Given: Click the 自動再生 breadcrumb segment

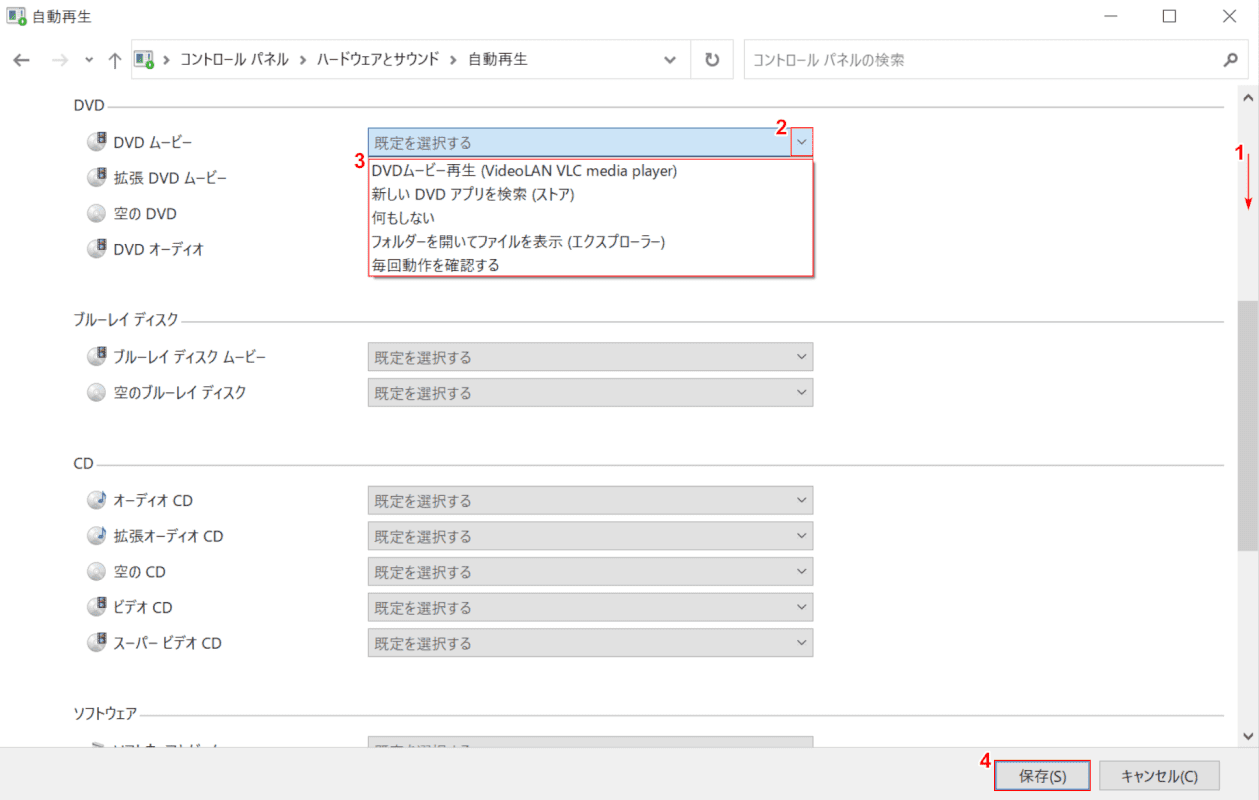Looking at the screenshot, I should pyautogui.click(x=498, y=60).
